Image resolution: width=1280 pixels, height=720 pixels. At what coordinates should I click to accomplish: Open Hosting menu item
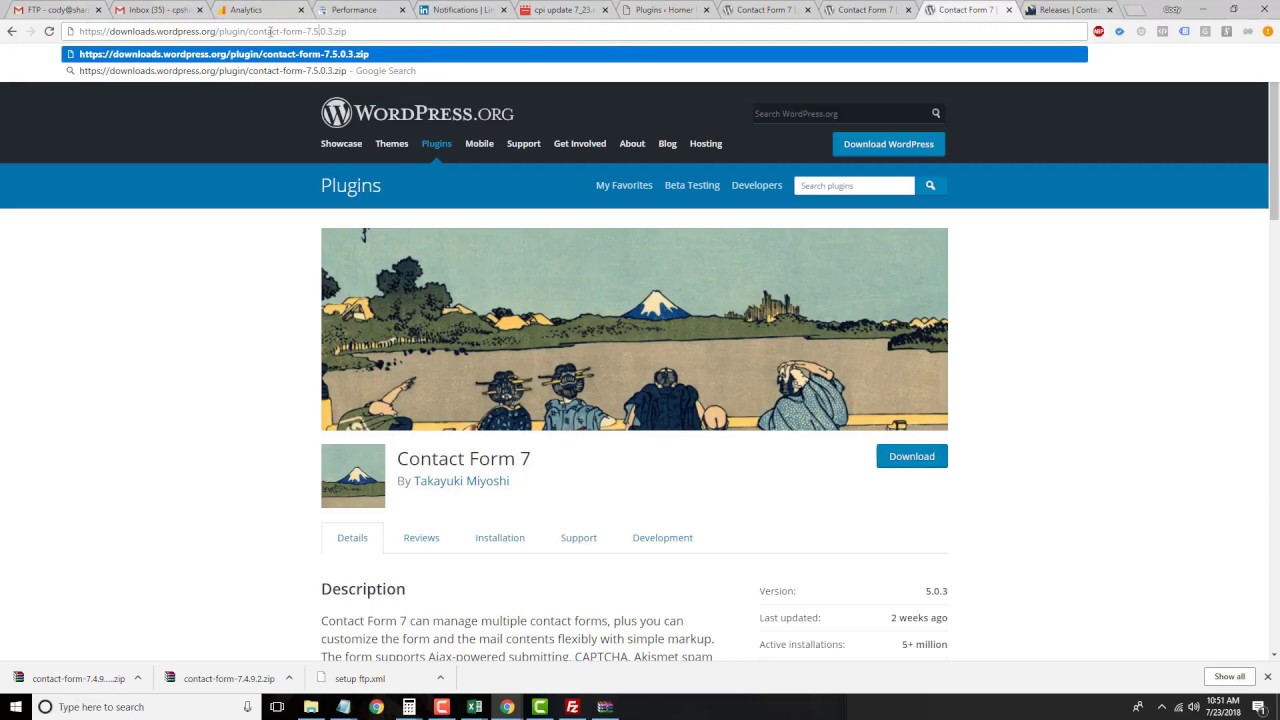(x=705, y=143)
